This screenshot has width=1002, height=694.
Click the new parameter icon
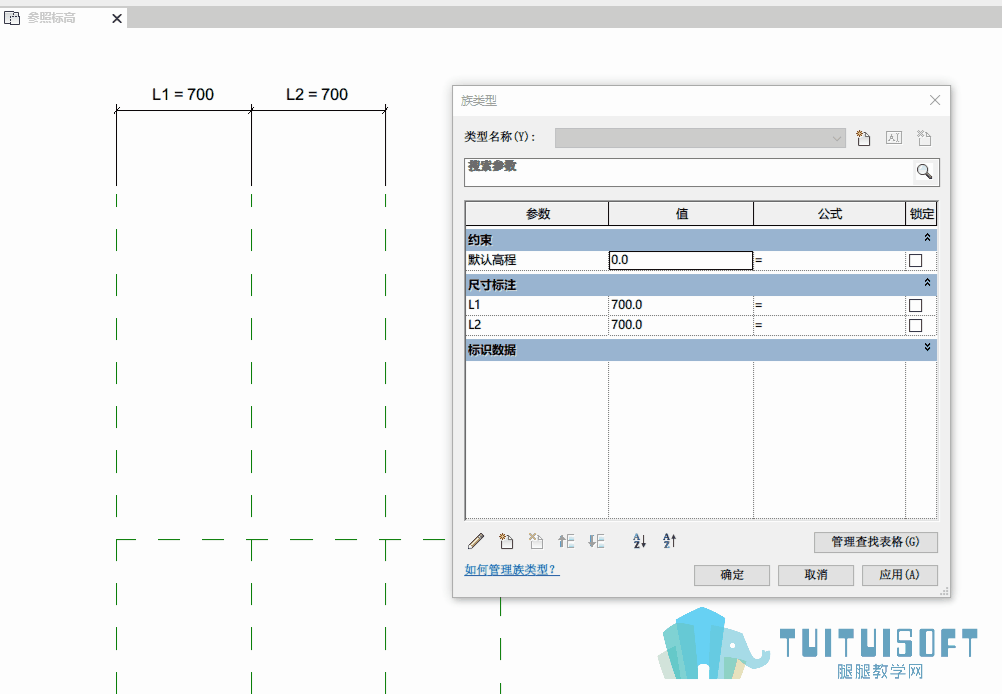[x=506, y=541]
